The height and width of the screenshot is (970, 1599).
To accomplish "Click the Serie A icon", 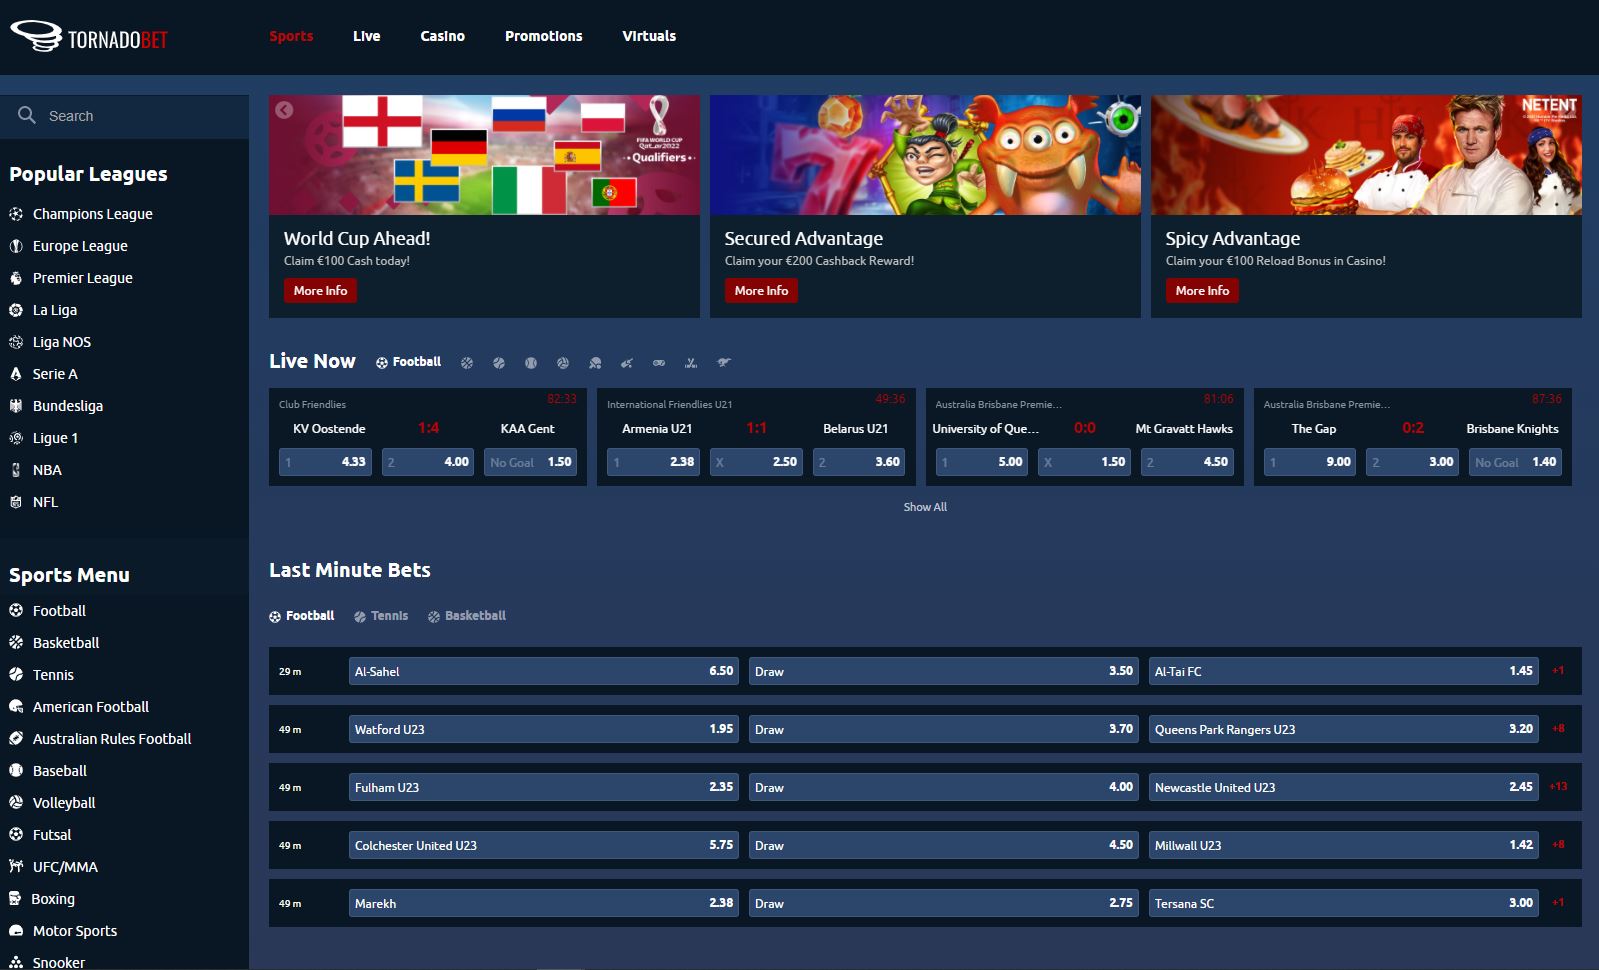I will pyautogui.click(x=16, y=374).
